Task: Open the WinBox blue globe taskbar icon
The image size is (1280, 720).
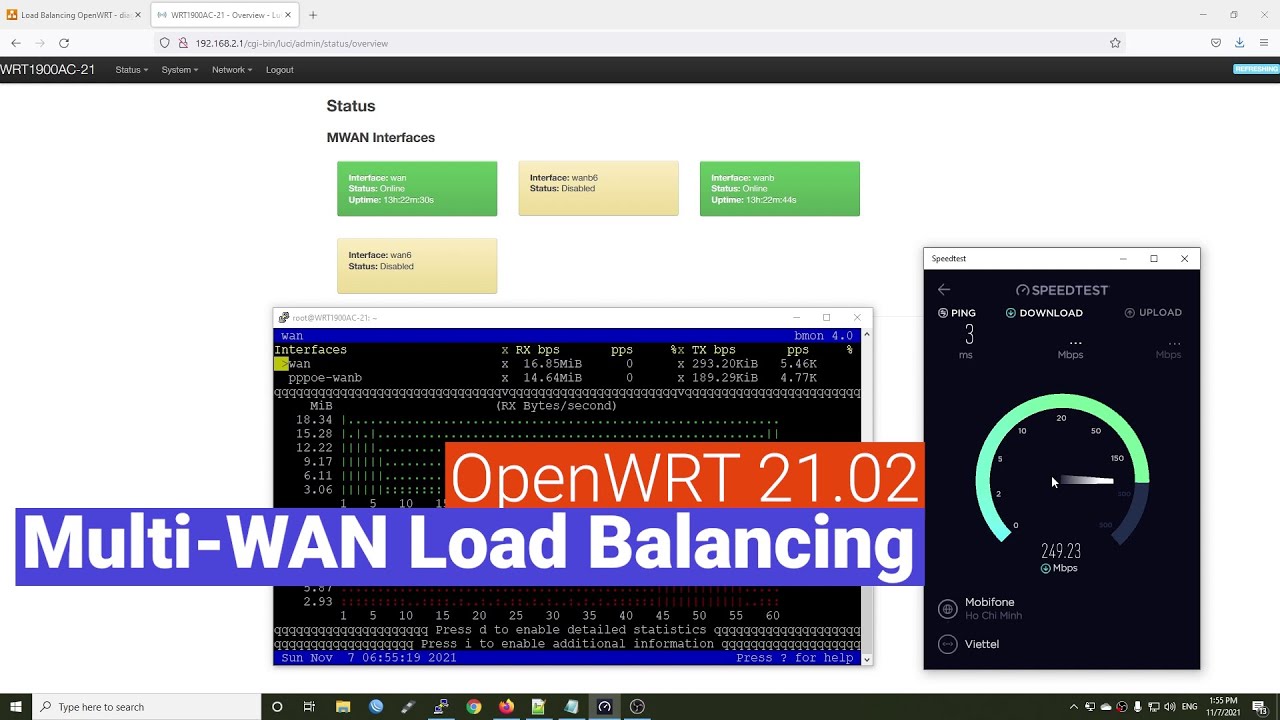Action: point(376,707)
